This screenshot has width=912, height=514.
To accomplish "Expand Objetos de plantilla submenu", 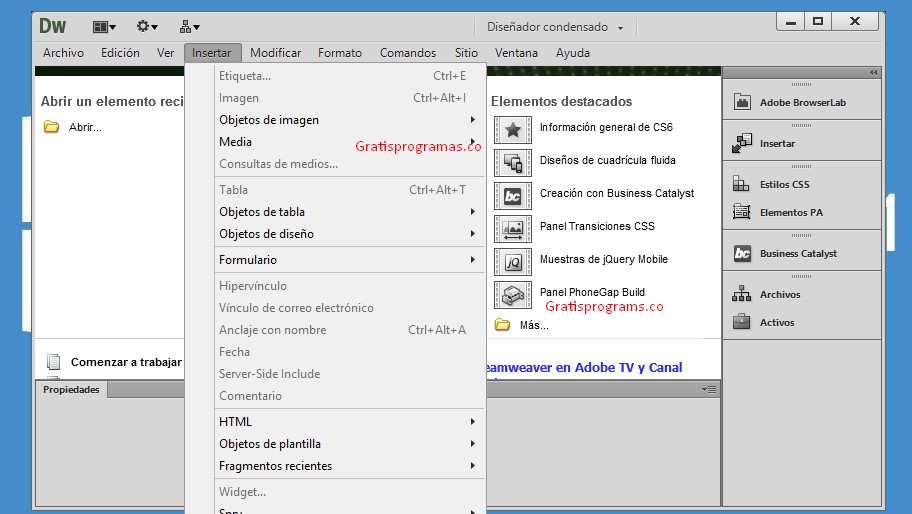I will click(x=347, y=444).
